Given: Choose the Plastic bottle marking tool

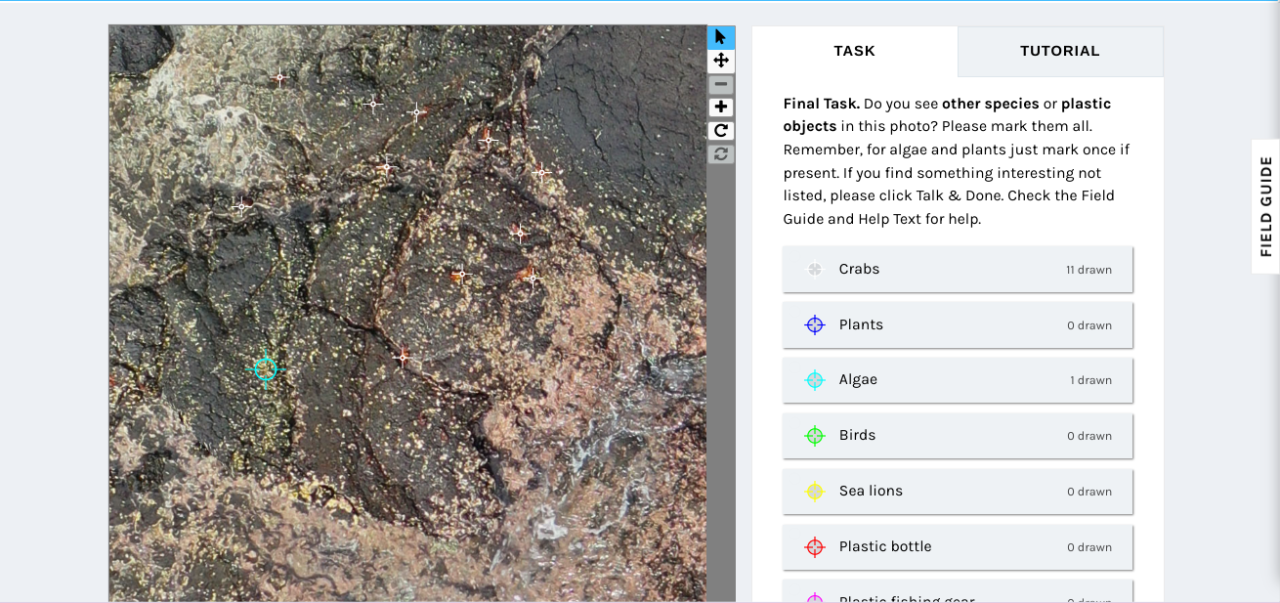Looking at the screenshot, I should click(958, 547).
